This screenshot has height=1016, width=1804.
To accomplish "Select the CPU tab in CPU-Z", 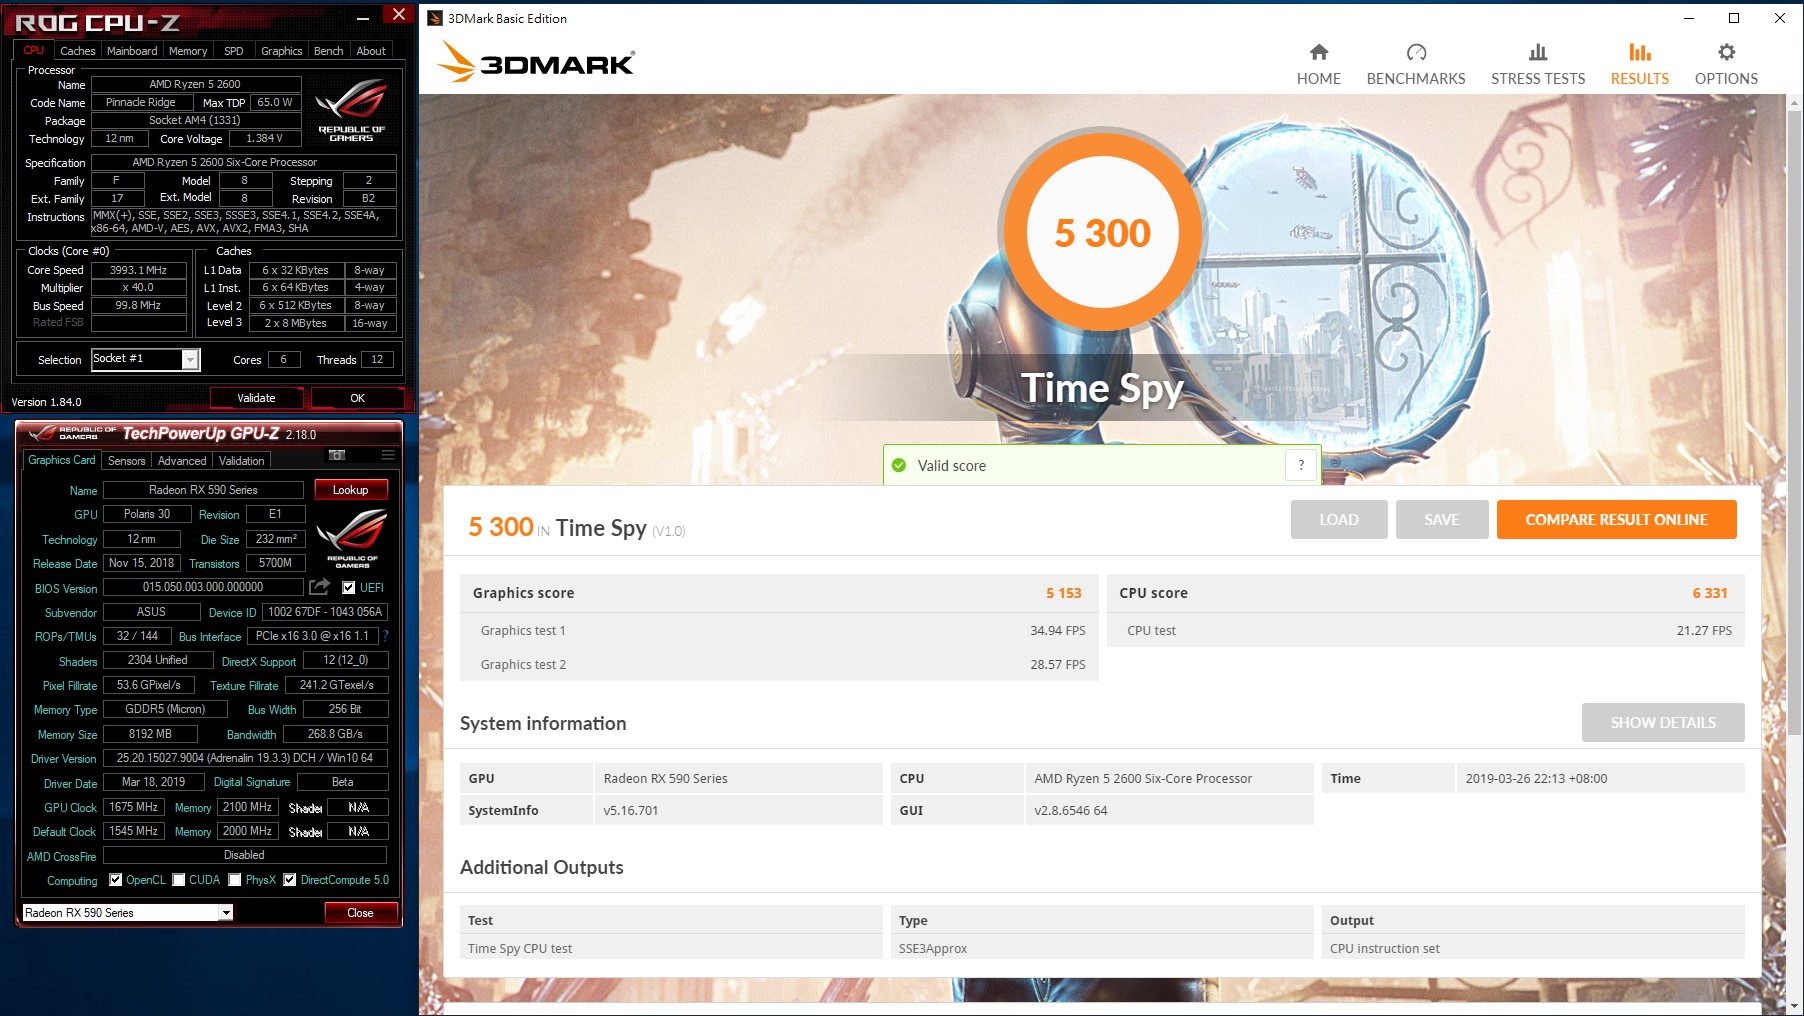I will 34,50.
